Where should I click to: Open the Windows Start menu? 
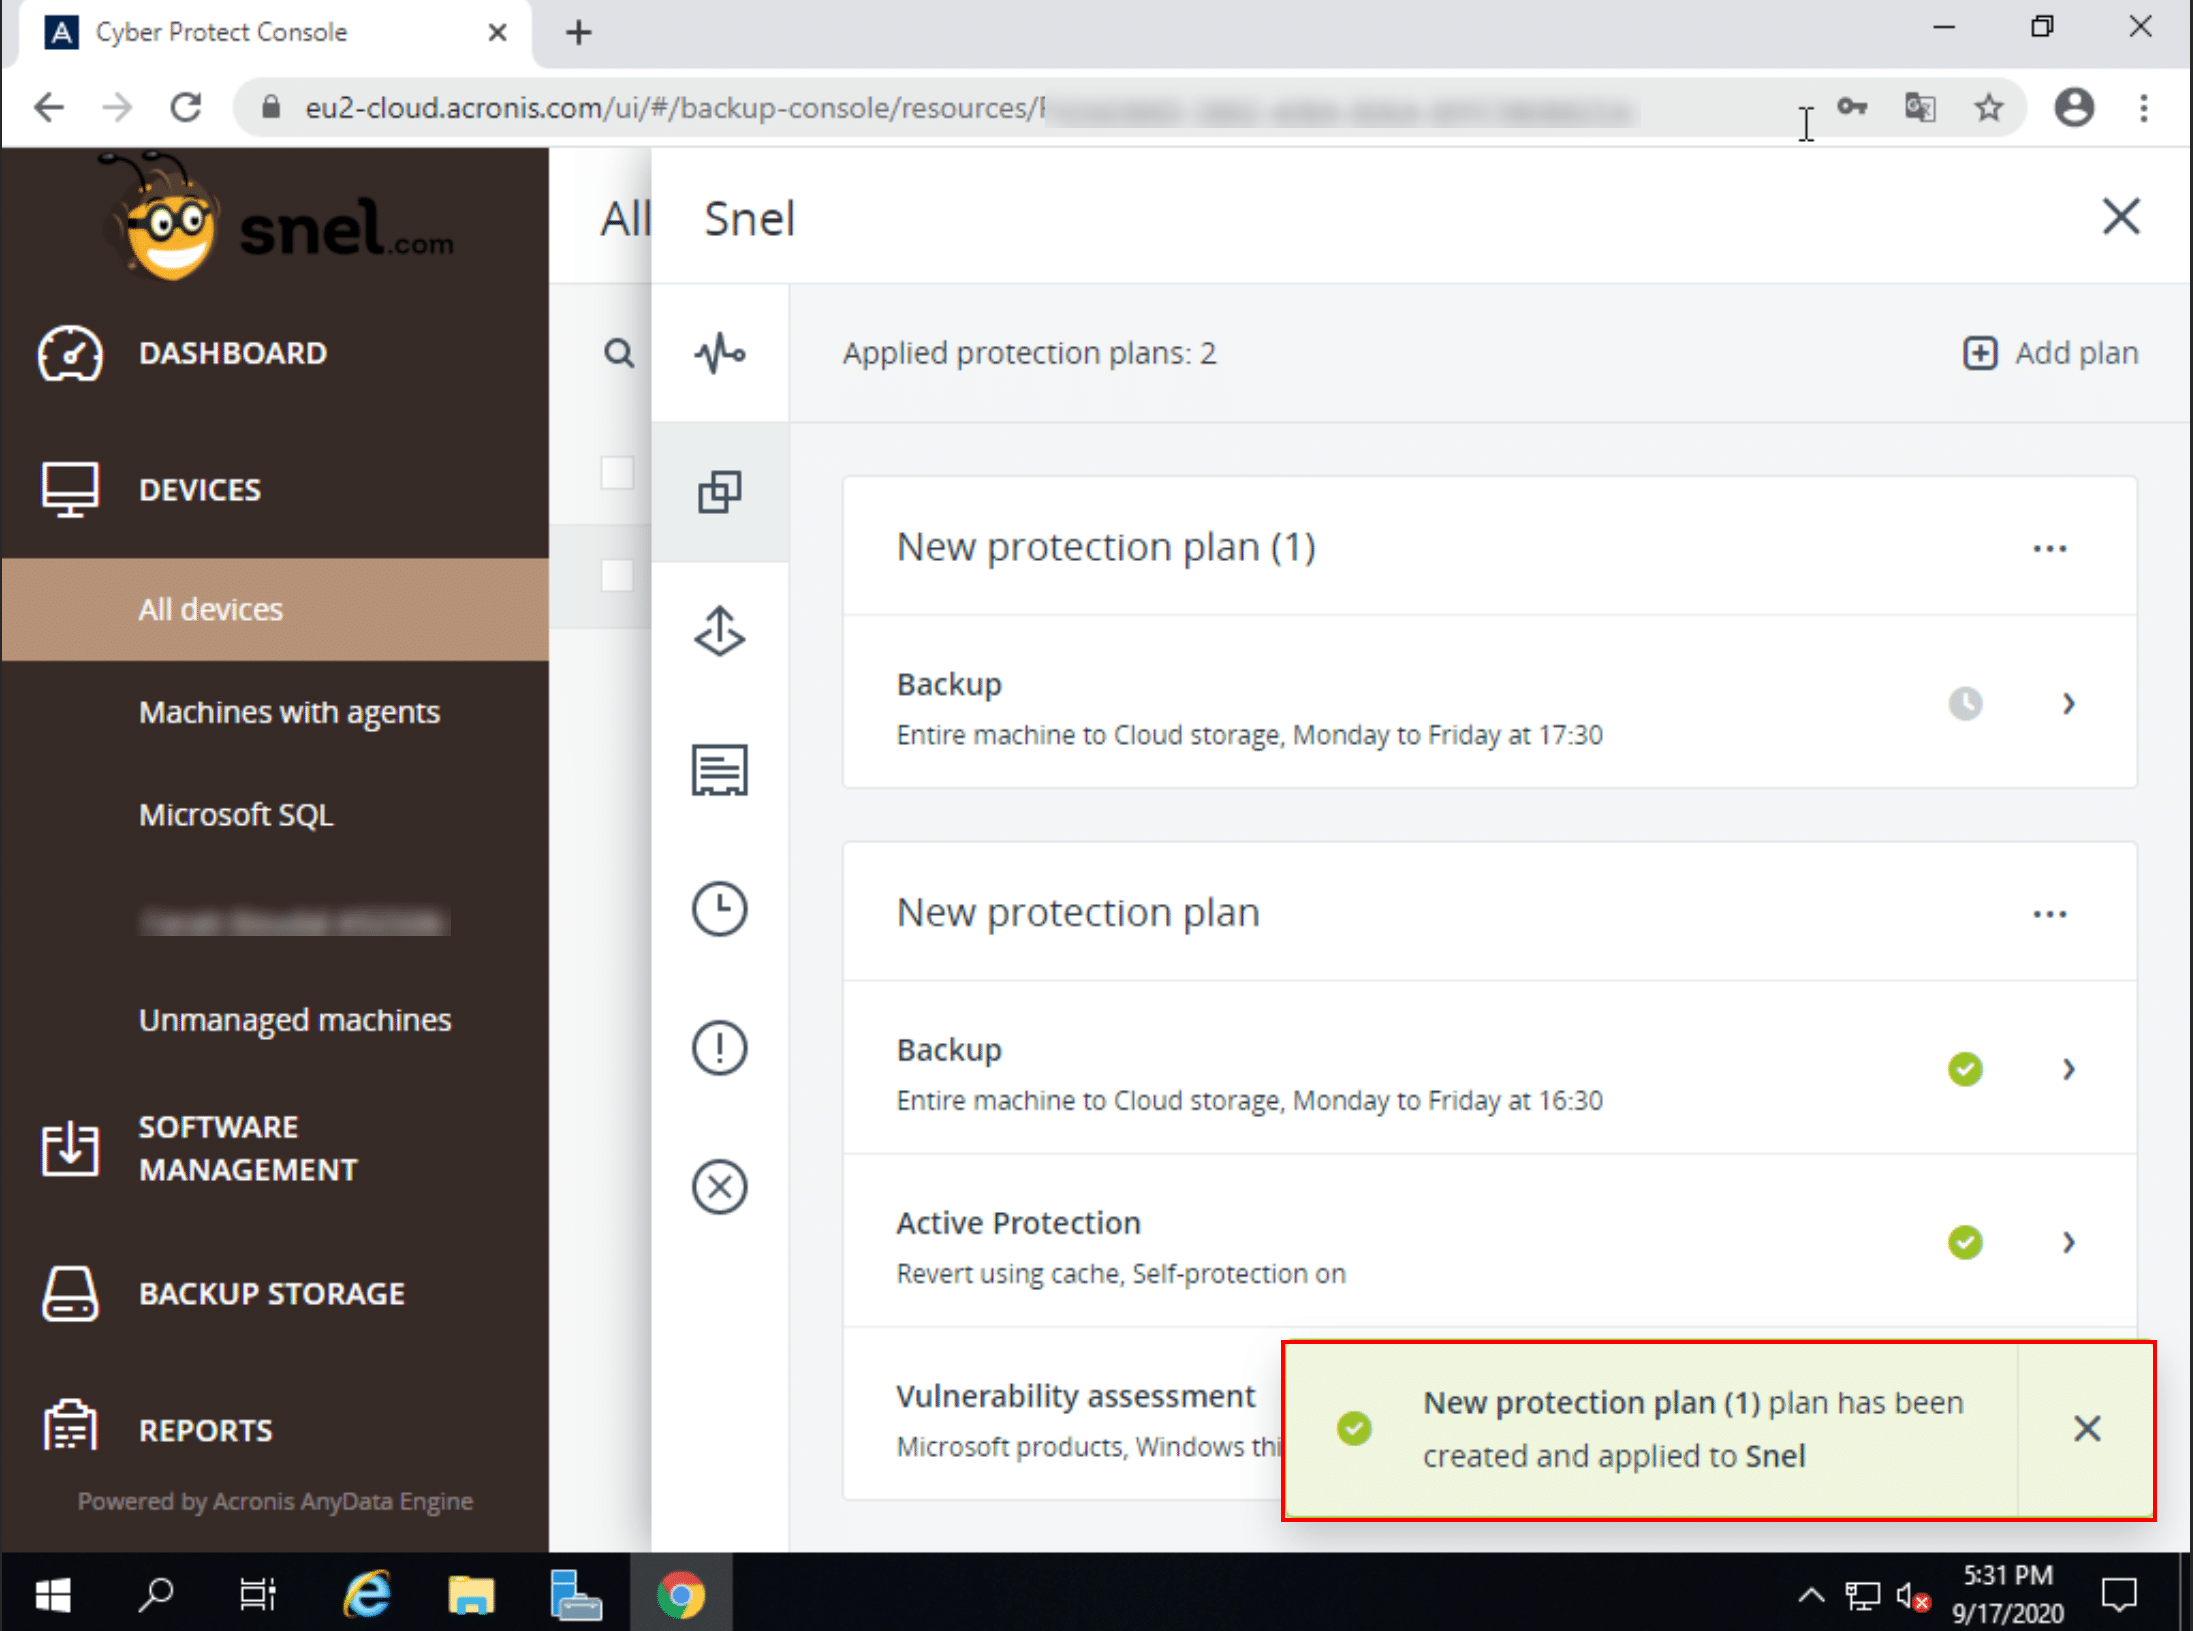pyautogui.click(x=52, y=1594)
